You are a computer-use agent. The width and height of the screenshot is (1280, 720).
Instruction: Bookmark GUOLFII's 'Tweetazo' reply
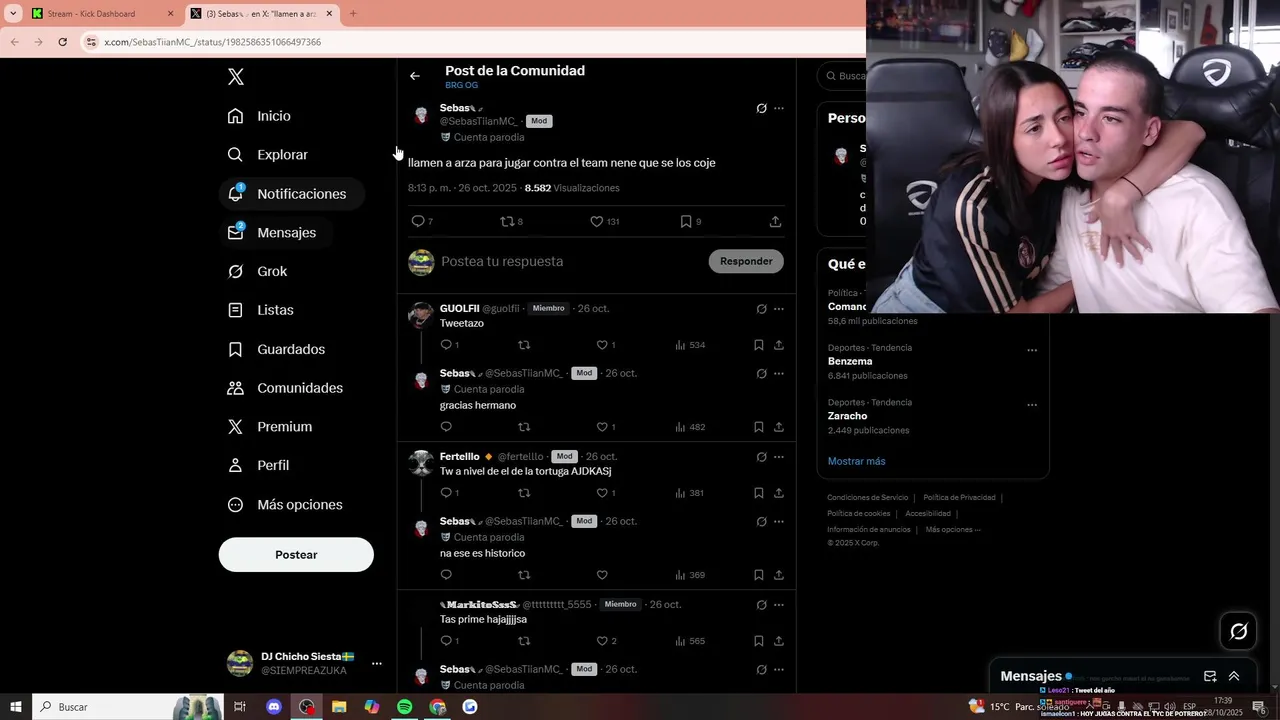click(759, 345)
